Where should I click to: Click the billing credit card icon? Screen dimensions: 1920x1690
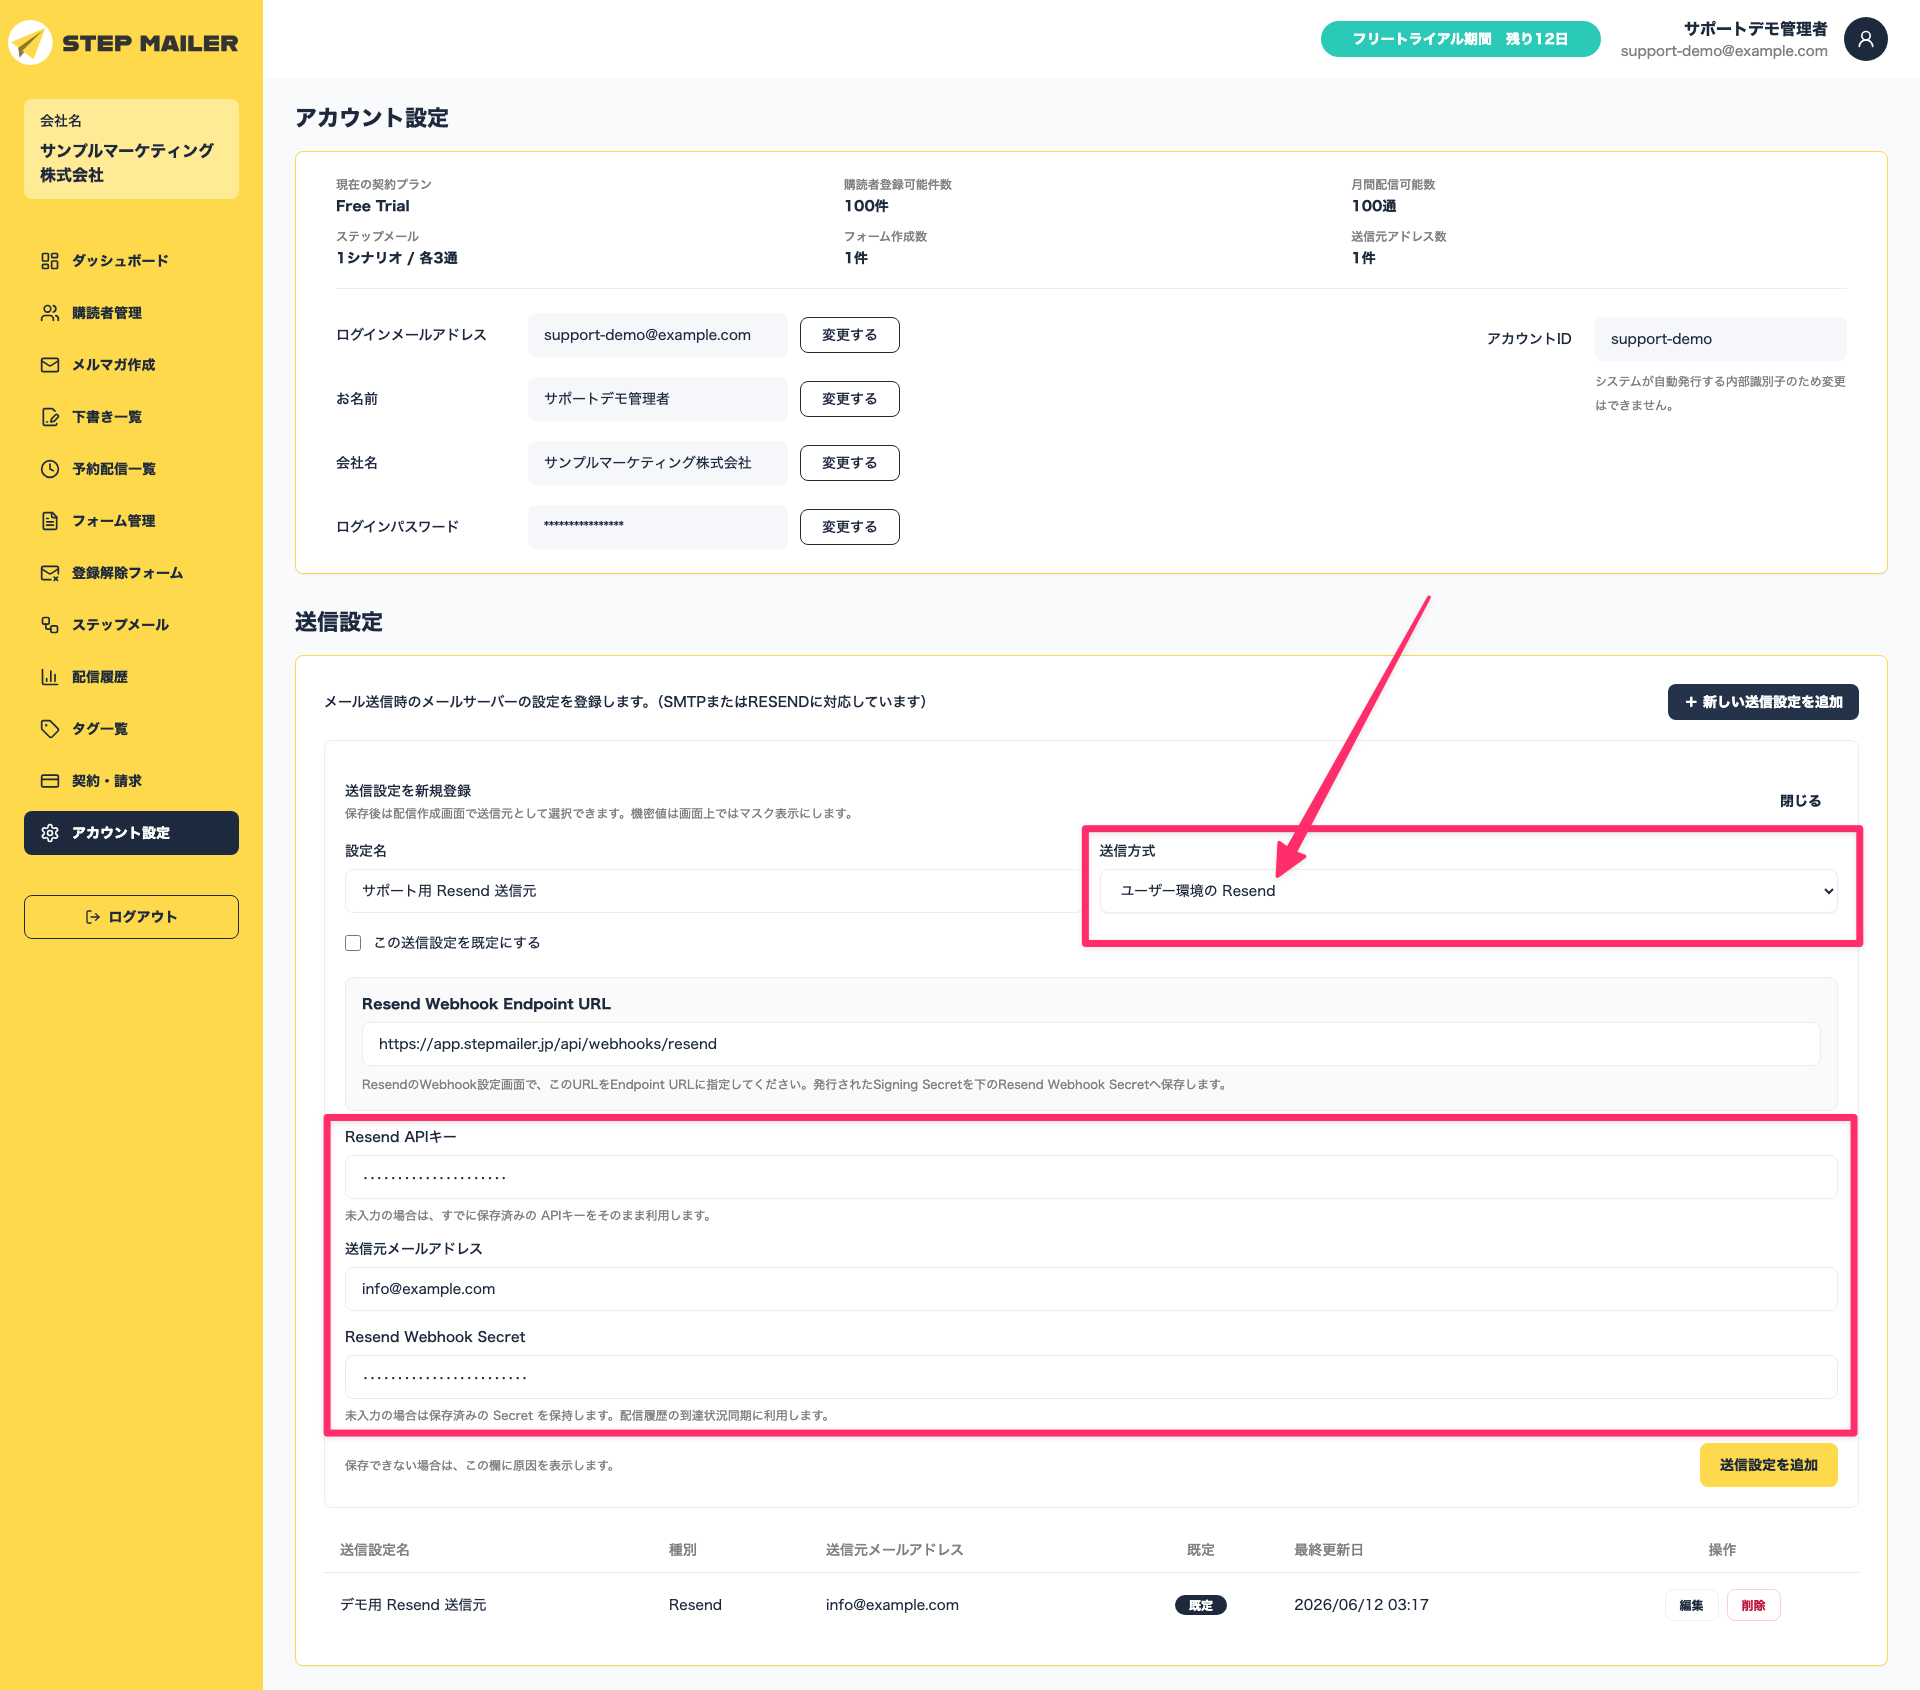(x=50, y=781)
